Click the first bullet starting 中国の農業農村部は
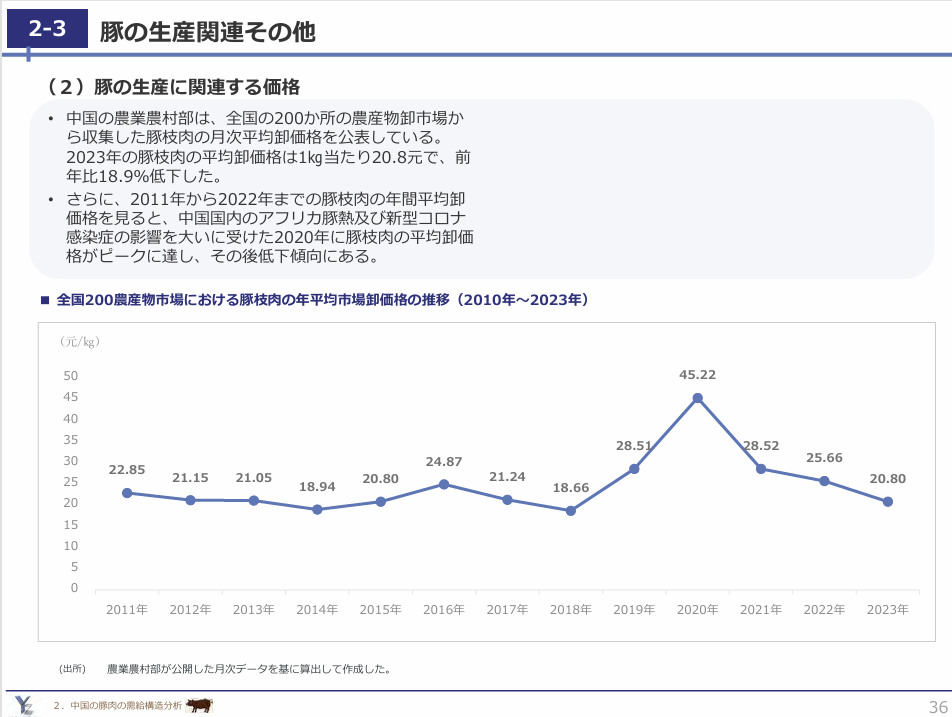Screen dimensions: 952x717 coord(268,147)
